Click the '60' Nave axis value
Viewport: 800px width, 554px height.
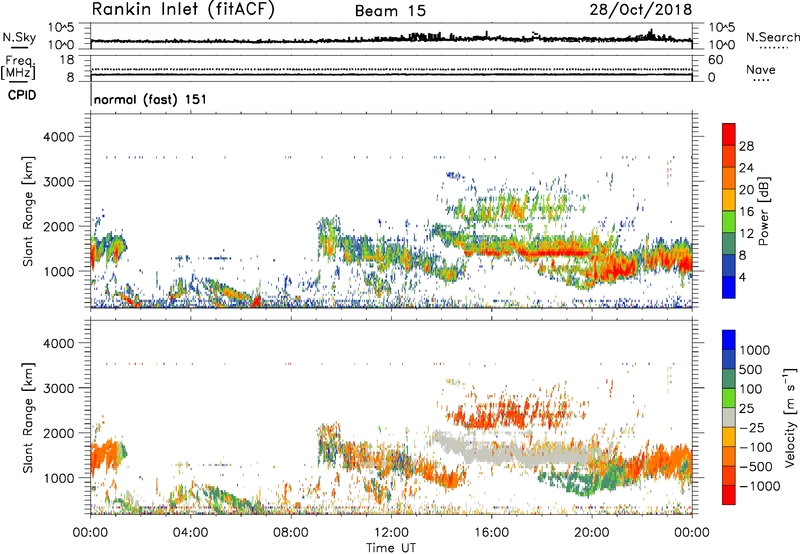[715, 60]
